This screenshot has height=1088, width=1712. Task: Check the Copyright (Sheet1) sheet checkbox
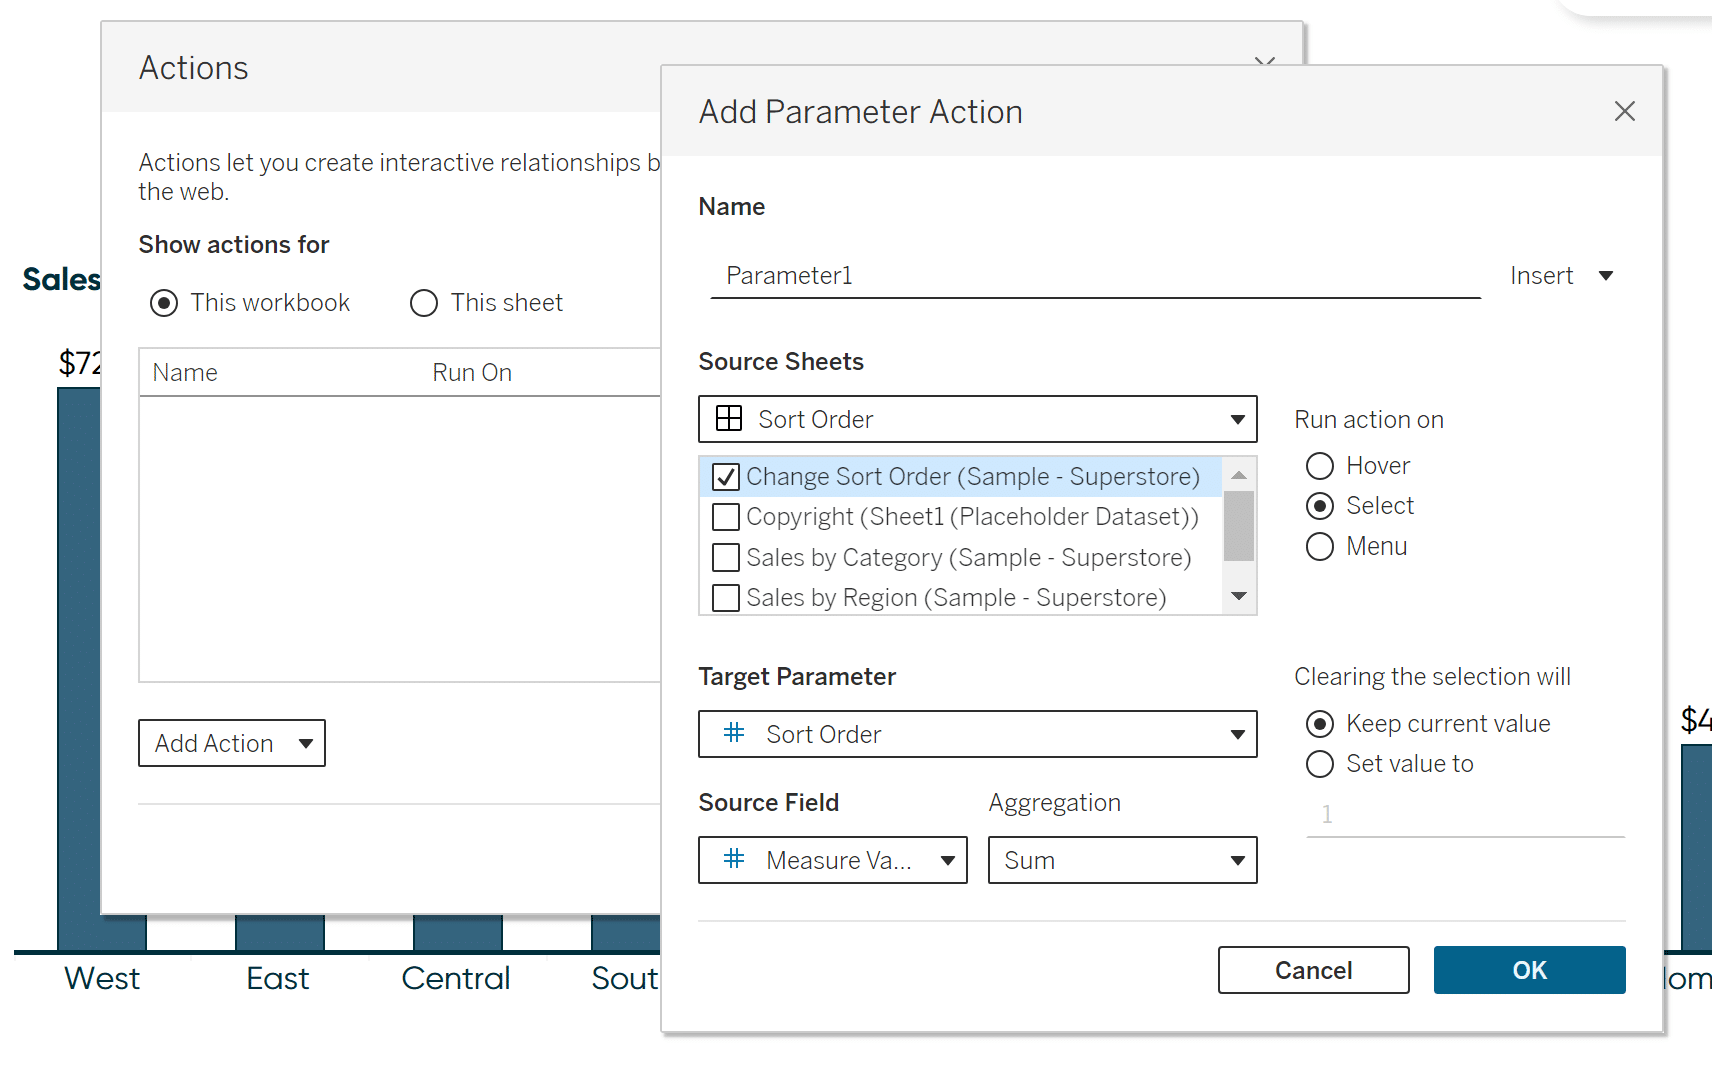click(726, 517)
